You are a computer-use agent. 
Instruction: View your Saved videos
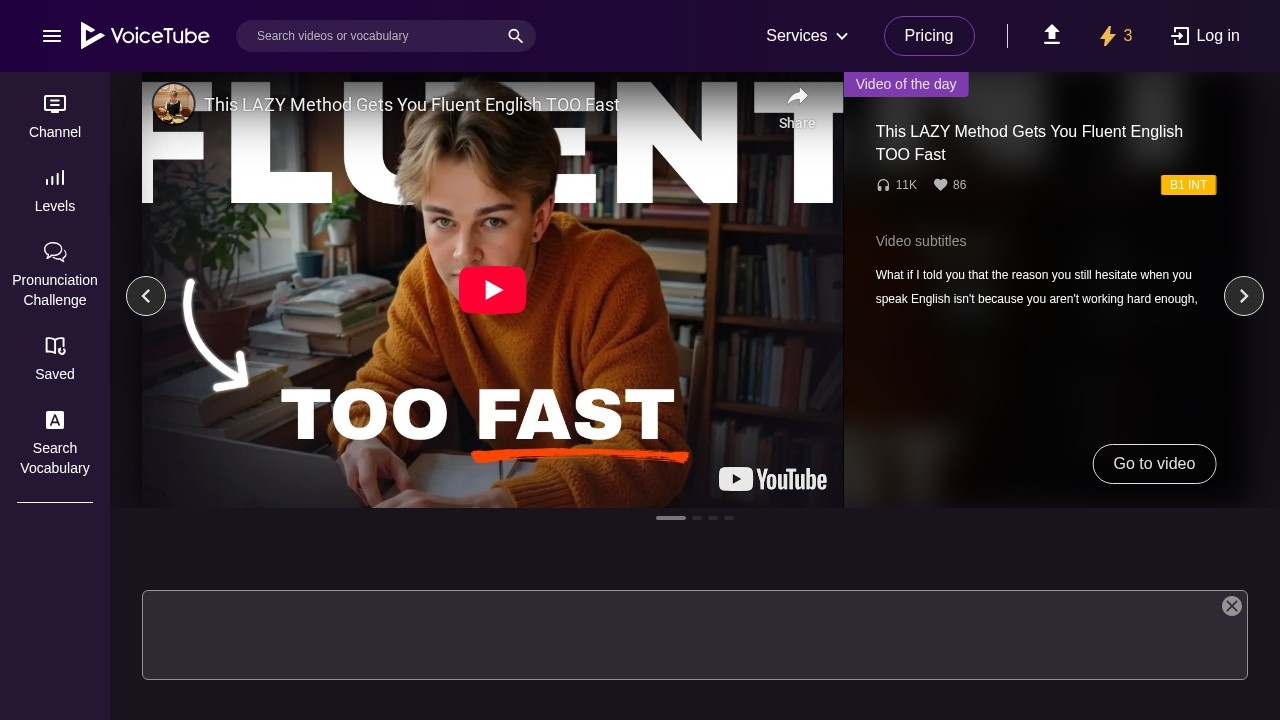55,357
